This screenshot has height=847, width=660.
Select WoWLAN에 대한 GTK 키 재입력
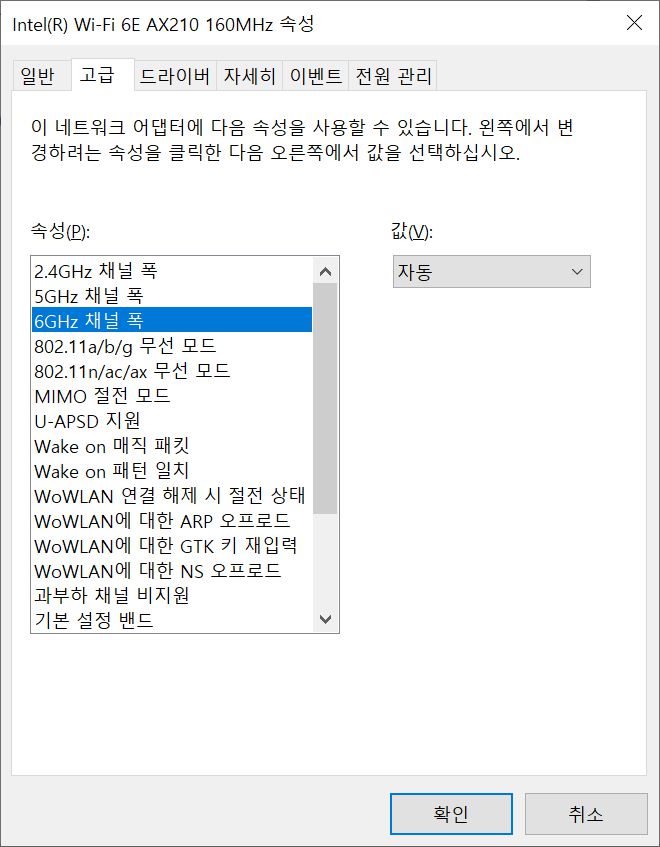172,546
